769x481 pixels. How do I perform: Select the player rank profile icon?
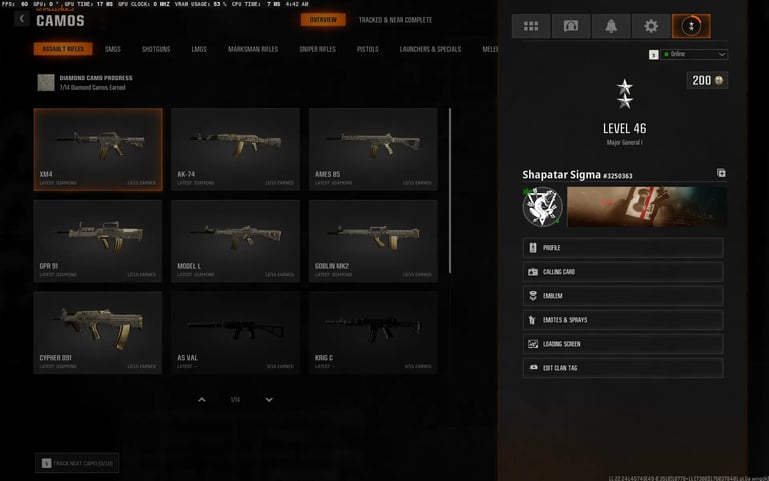pyautogui.click(x=691, y=26)
